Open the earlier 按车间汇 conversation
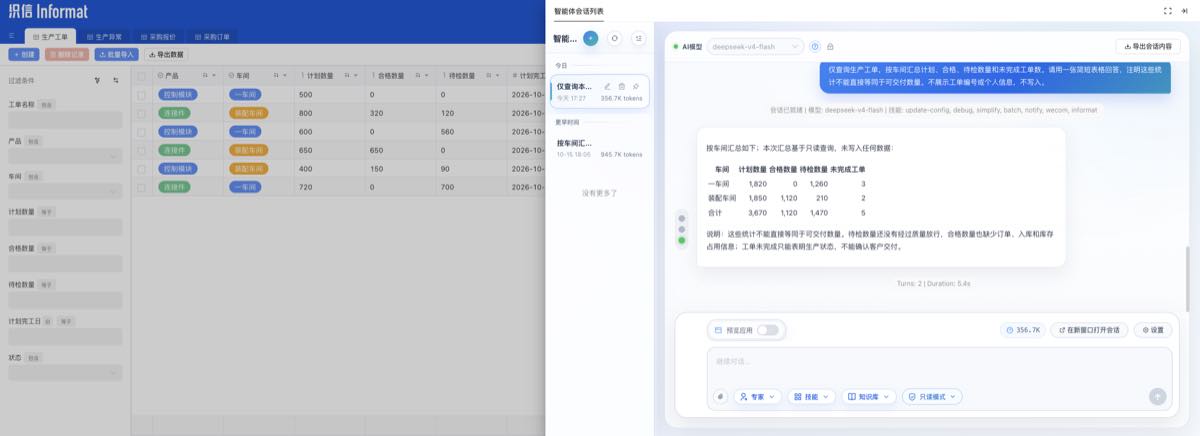Viewport: 1200px width, 436px height. click(x=601, y=149)
